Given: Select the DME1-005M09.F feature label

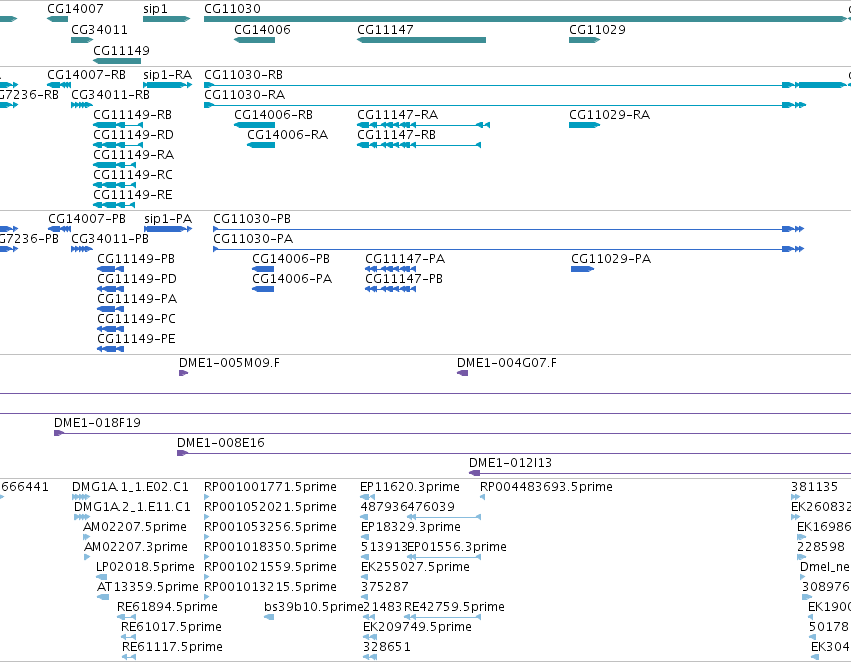Looking at the screenshot, I should (230, 362).
